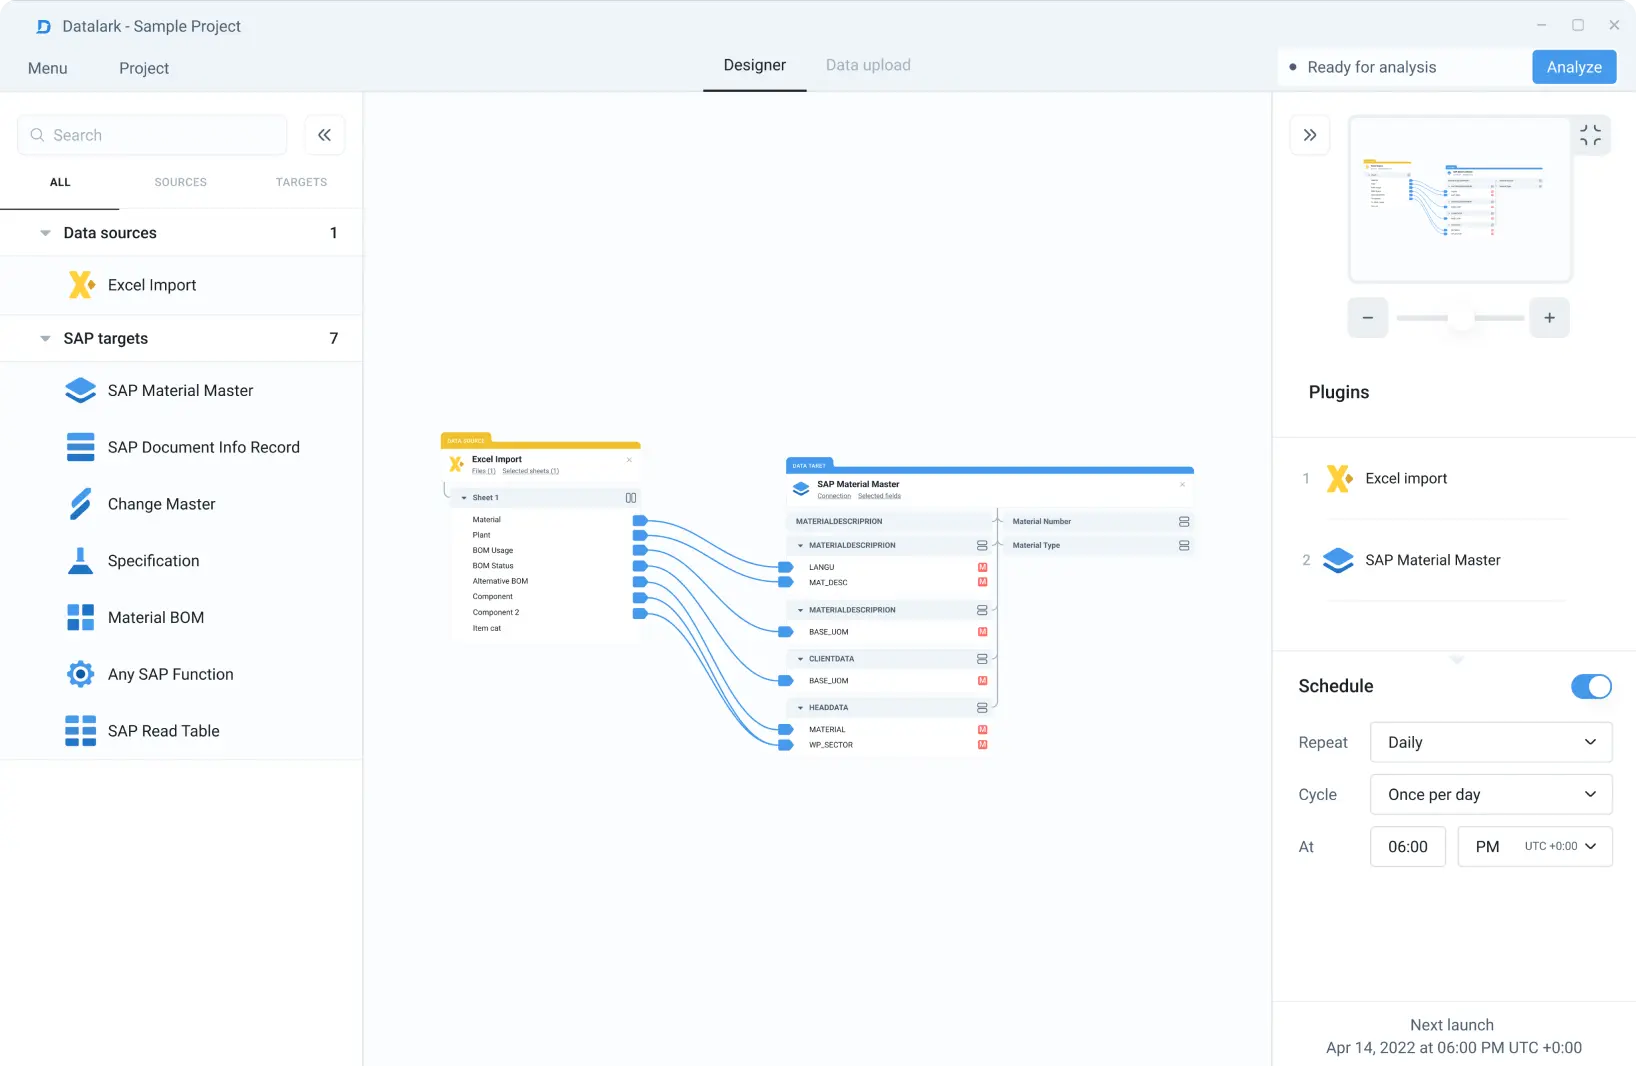Screen dimensions: 1636x1066
Task: Select the Specification flask icon
Action: click(x=80, y=561)
